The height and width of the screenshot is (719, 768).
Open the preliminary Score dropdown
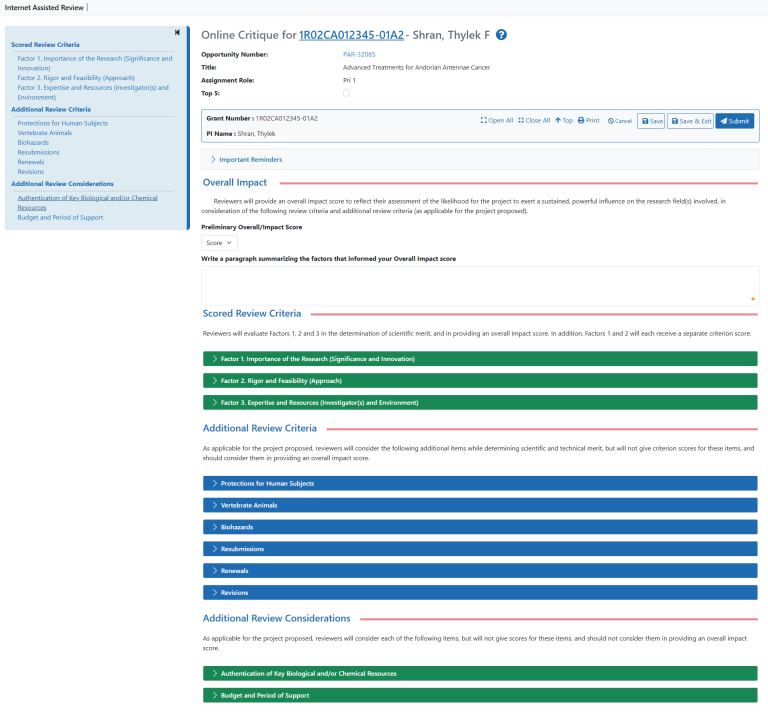click(219, 242)
